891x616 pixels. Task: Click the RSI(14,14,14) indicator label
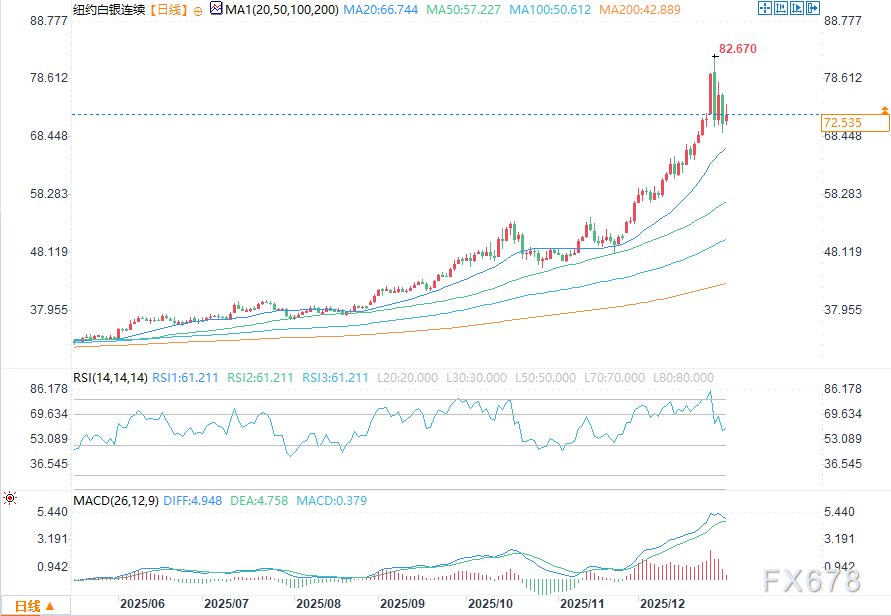pos(110,377)
